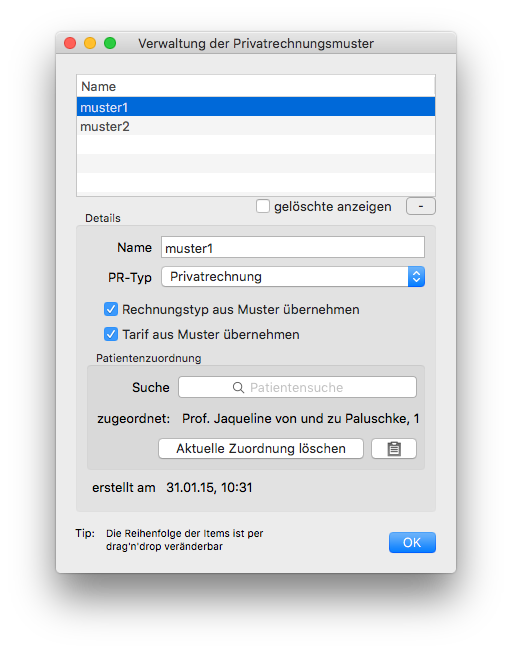
Task: Toggle Tarif aus Muster übernehmen
Action: [x=111, y=334]
